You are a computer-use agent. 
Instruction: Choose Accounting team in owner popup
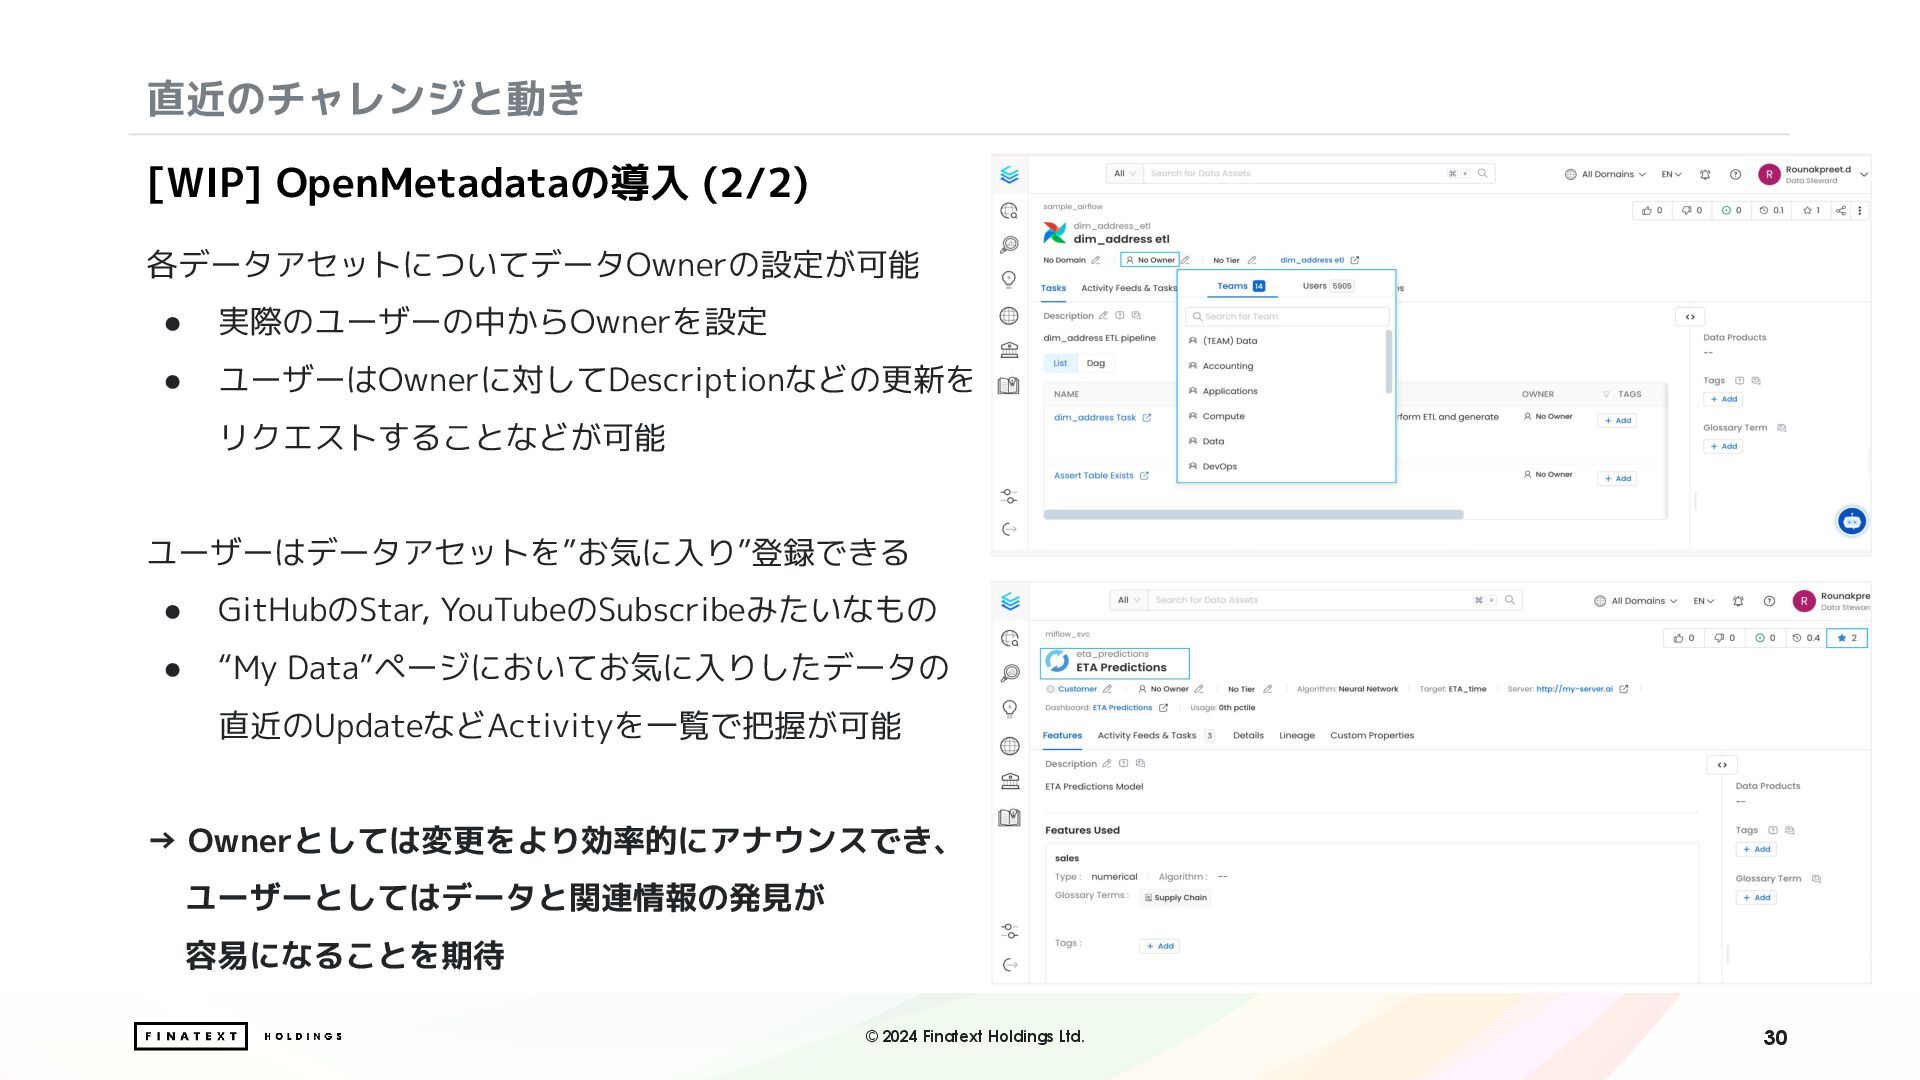point(1227,366)
